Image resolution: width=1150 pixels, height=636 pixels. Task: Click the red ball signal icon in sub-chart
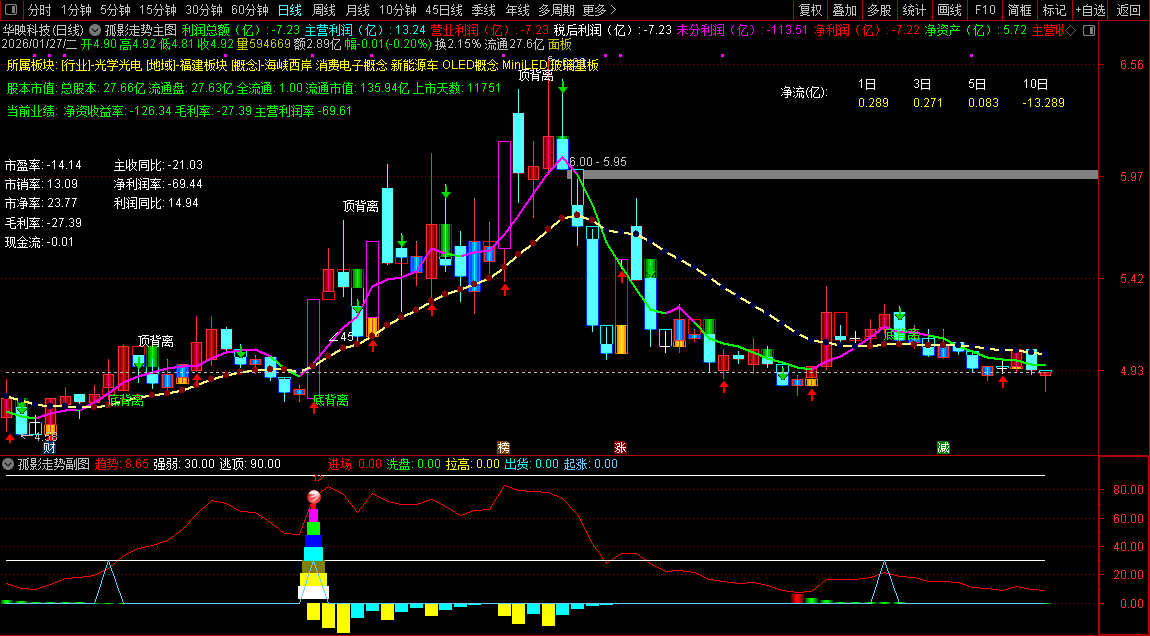[314, 497]
